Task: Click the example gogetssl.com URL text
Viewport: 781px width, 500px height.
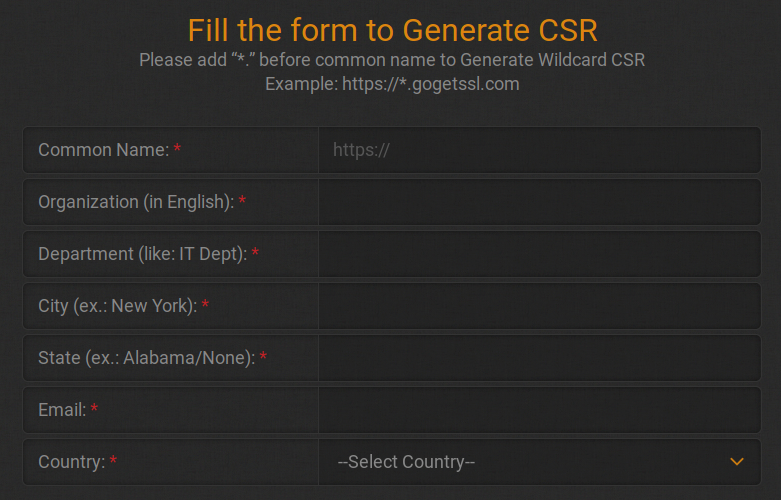Action: [x=392, y=84]
